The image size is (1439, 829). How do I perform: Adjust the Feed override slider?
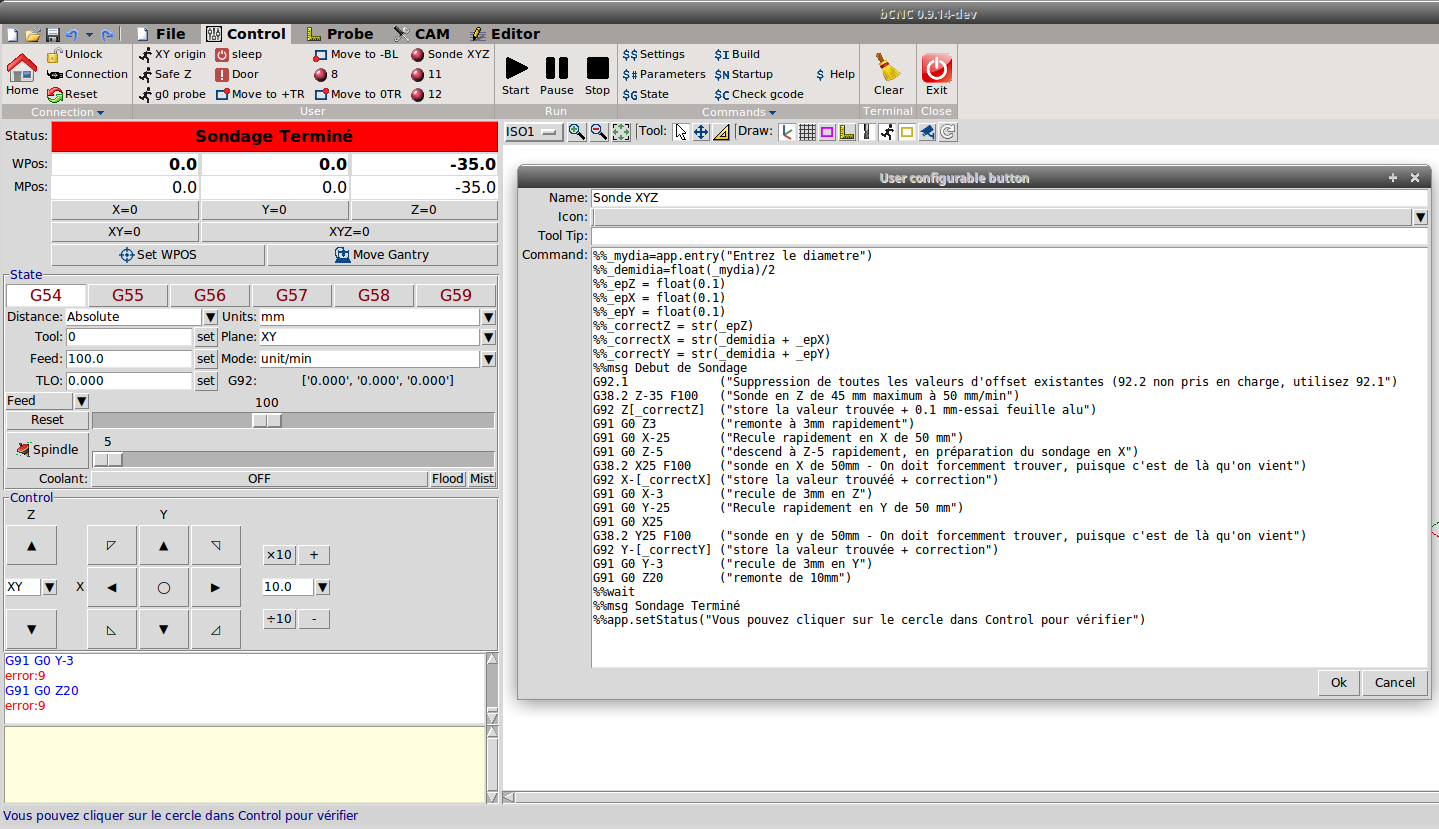pos(267,420)
